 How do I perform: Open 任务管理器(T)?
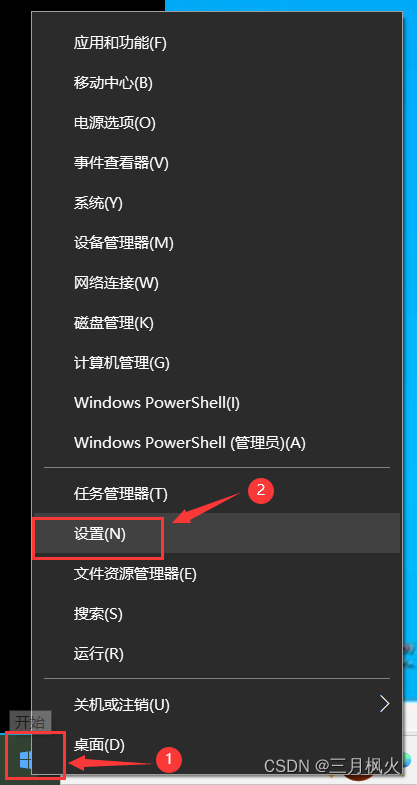[x=121, y=495]
